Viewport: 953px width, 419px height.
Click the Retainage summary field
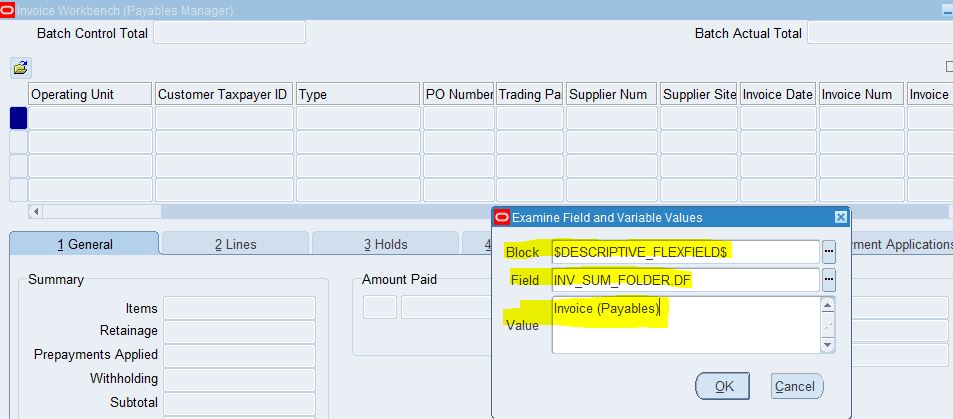click(239, 331)
